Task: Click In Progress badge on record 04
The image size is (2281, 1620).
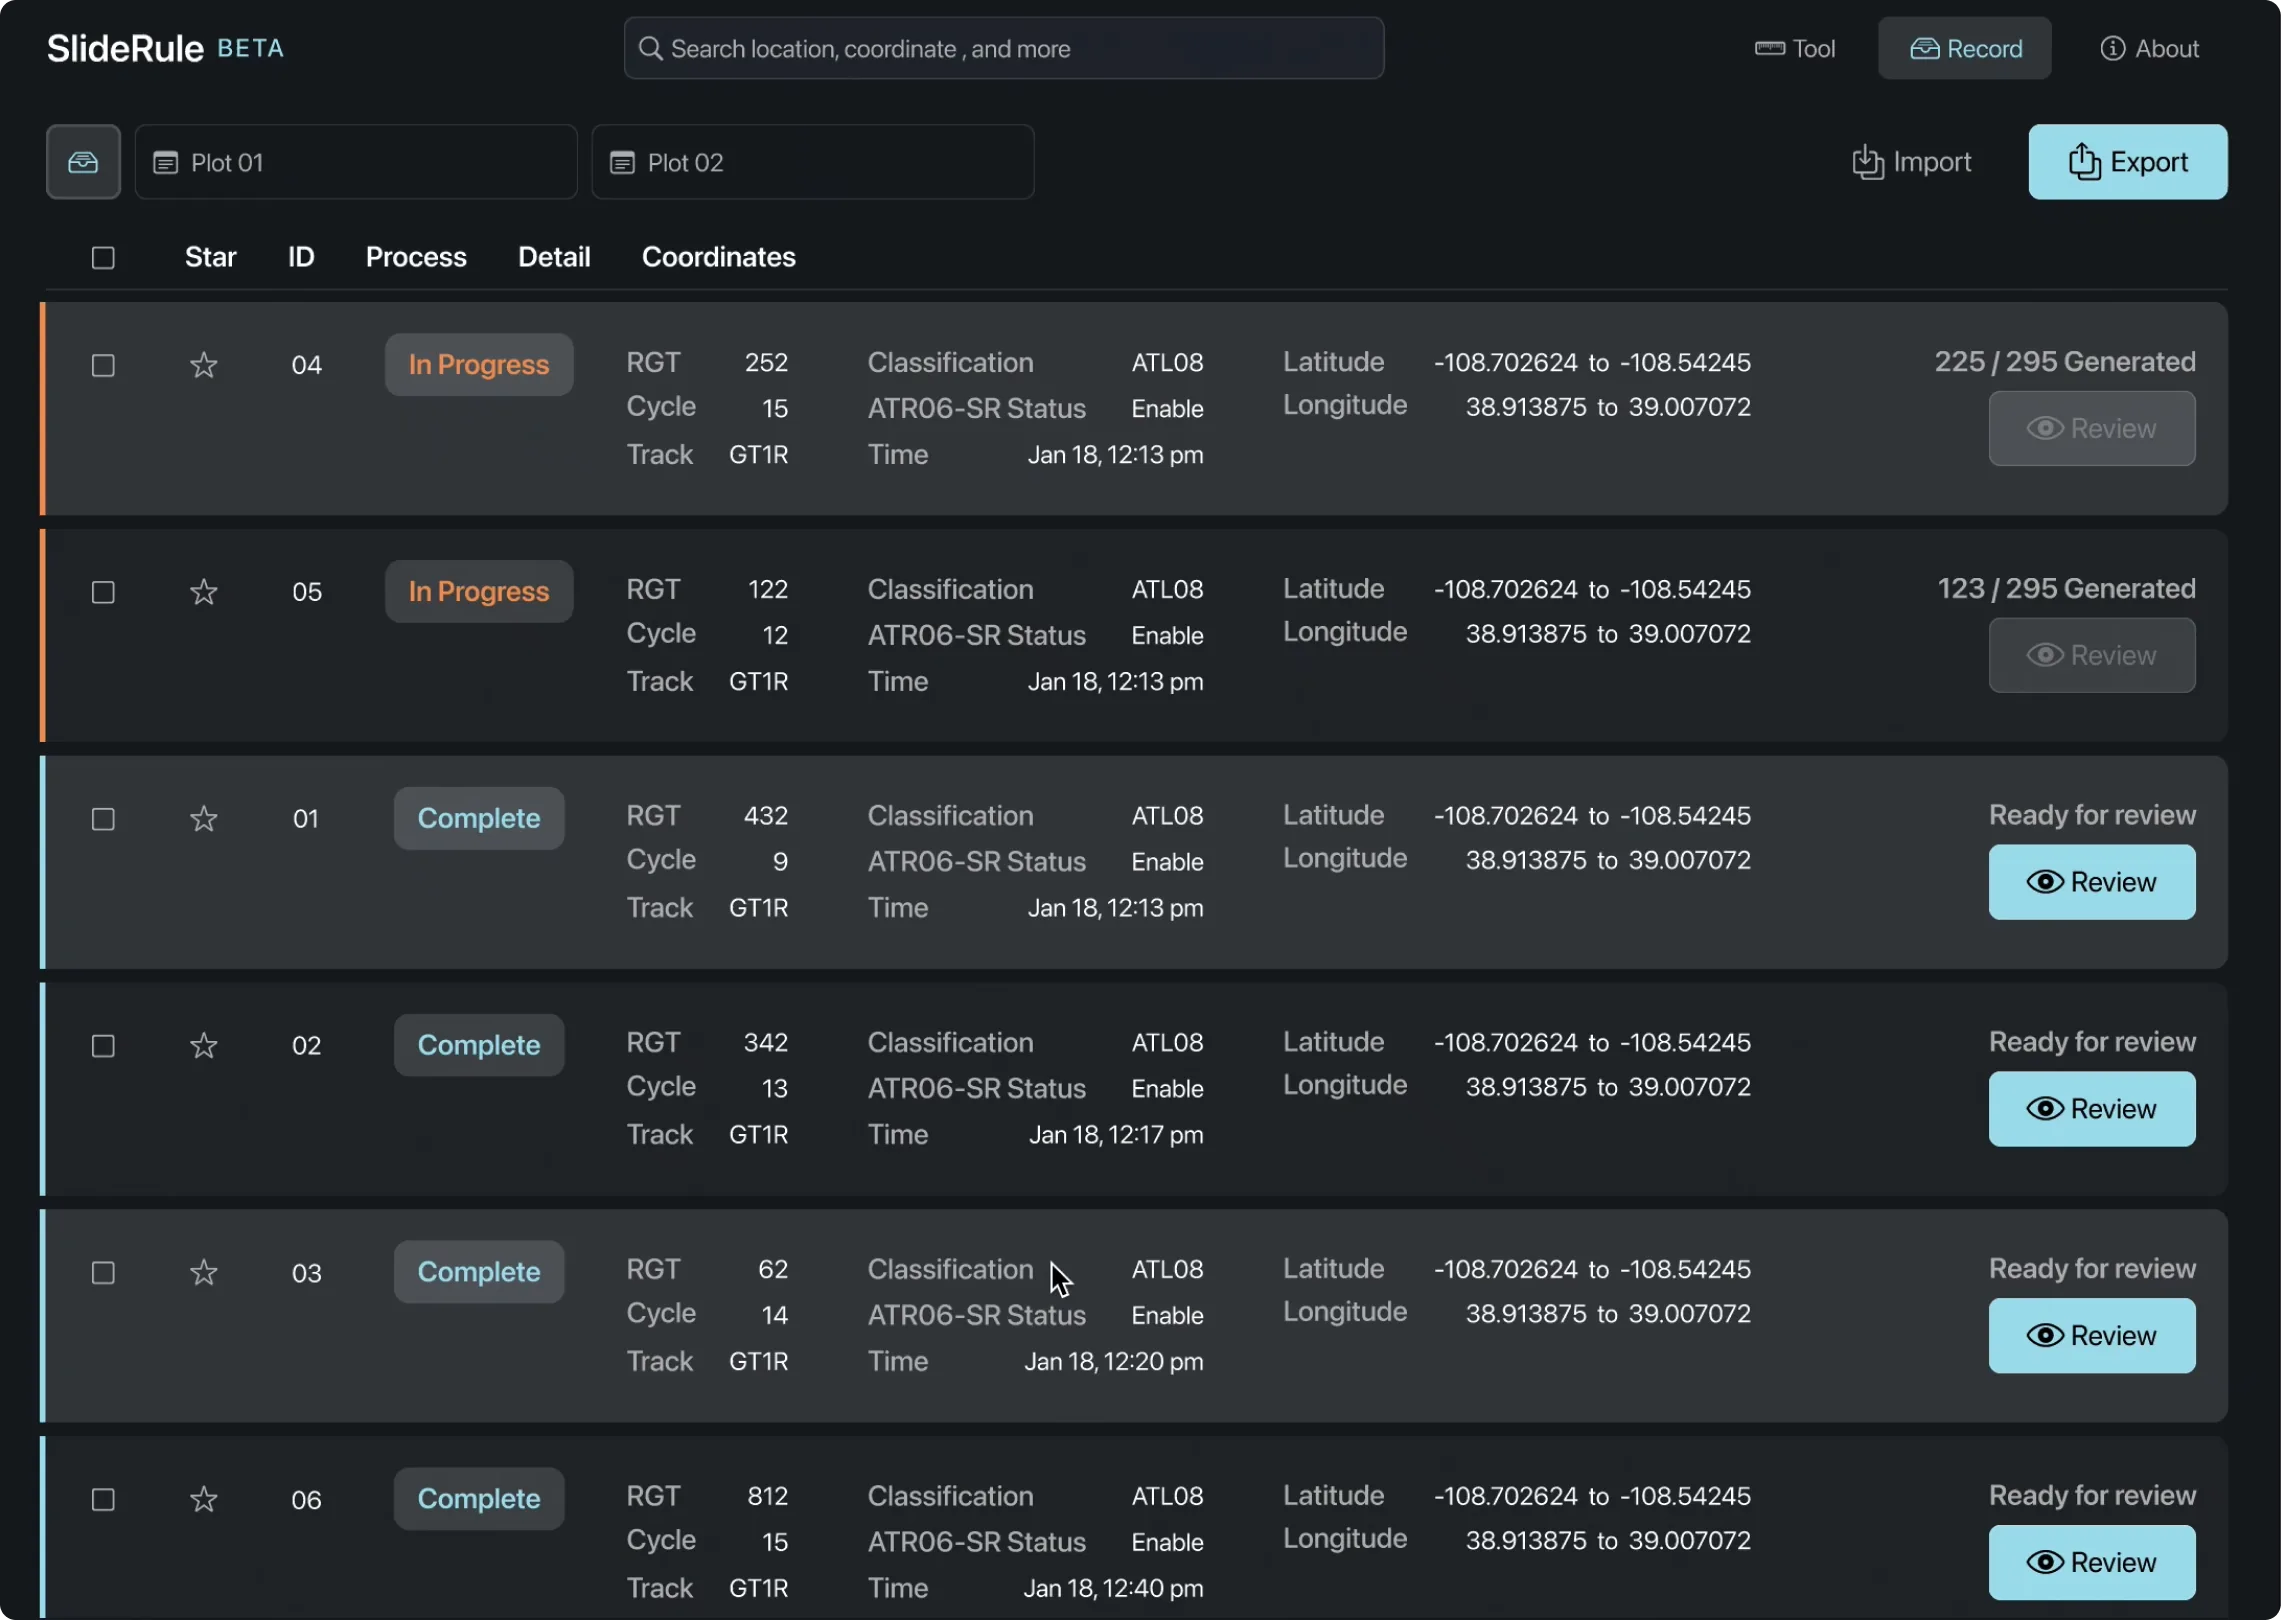Action: (478, 365)
